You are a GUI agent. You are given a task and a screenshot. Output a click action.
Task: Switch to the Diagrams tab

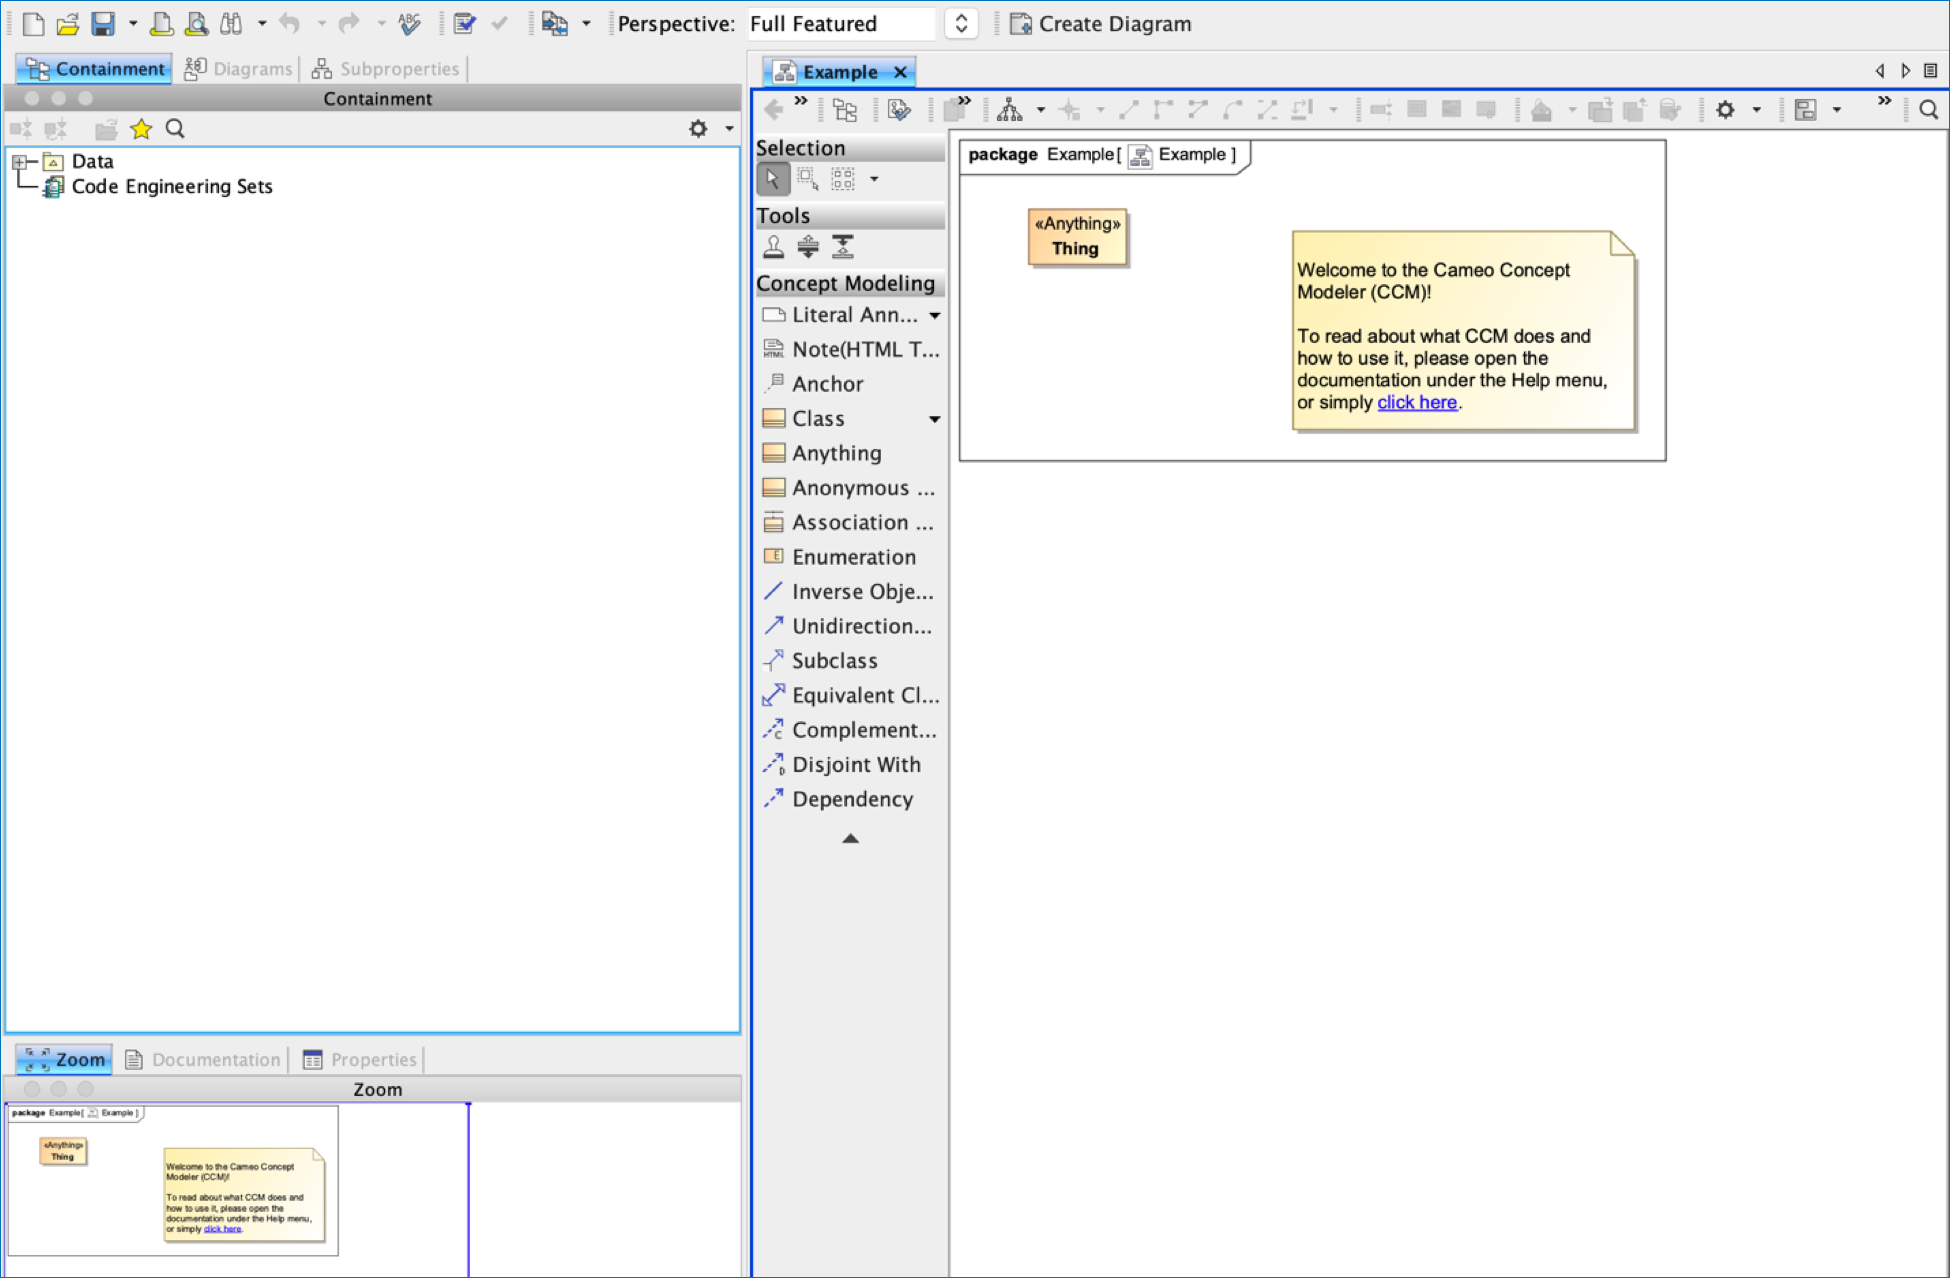point(240,69)
